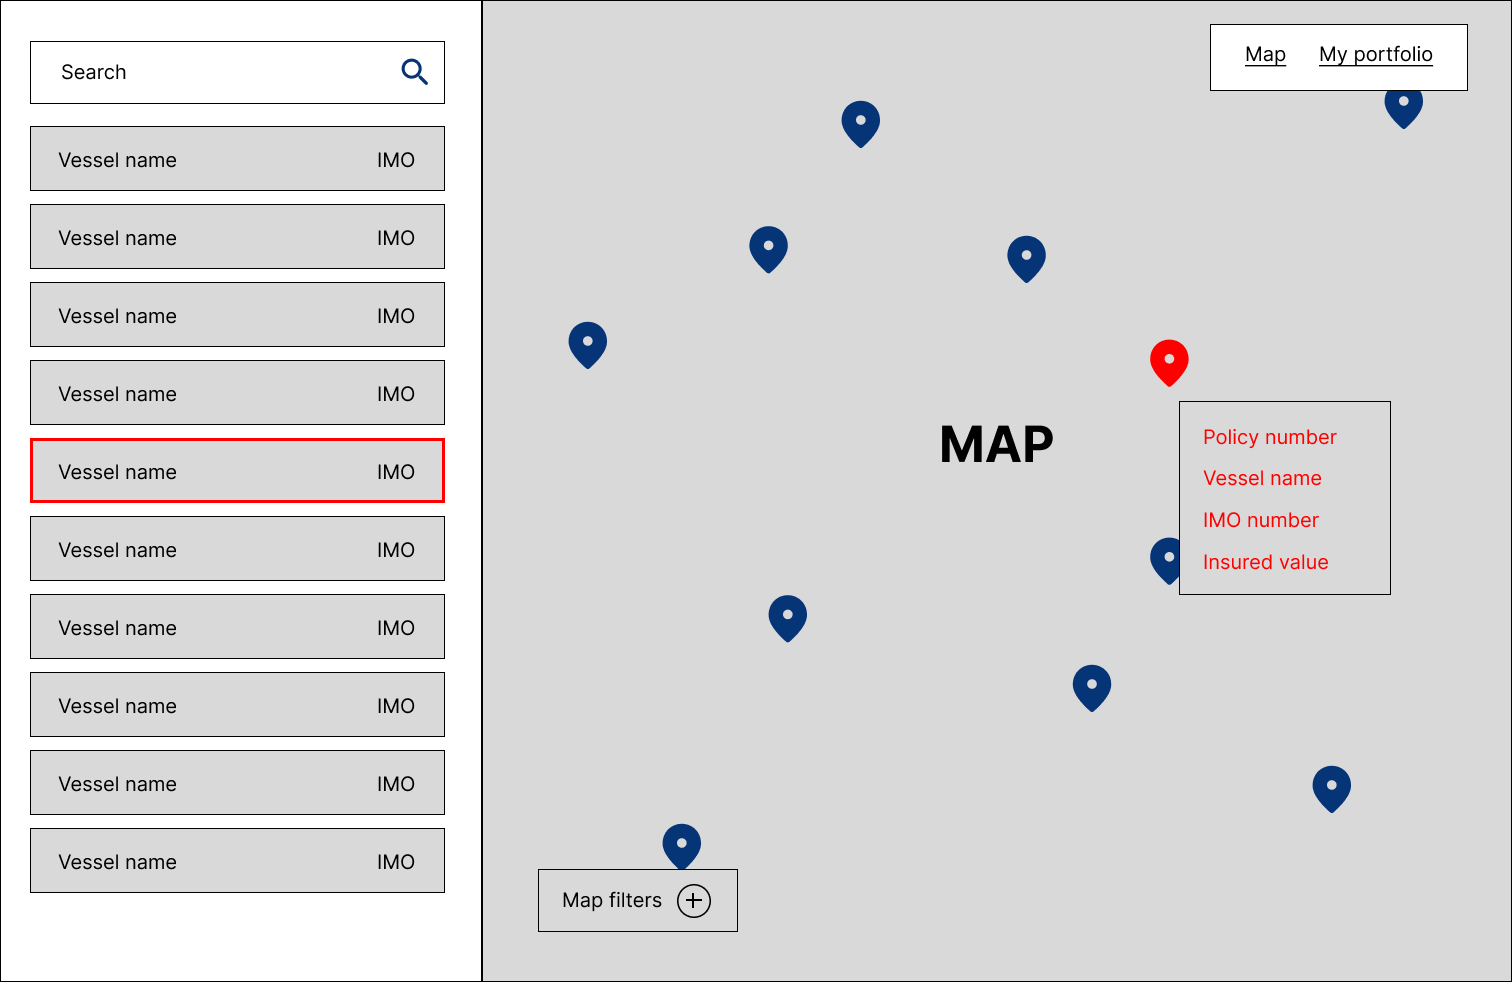This screenshot has height=982, width=1512.
Task: Click Policy number in the pin popup
Action: 1269,437
